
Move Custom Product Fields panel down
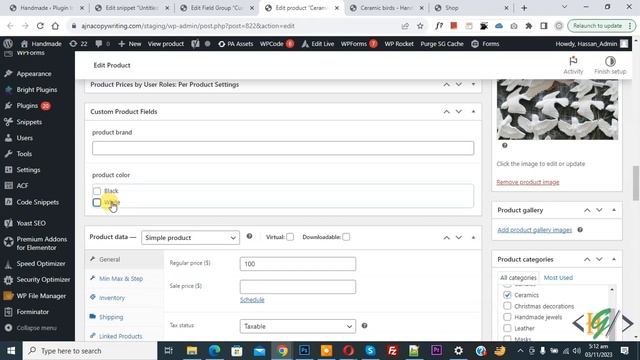tap(459, 111)
